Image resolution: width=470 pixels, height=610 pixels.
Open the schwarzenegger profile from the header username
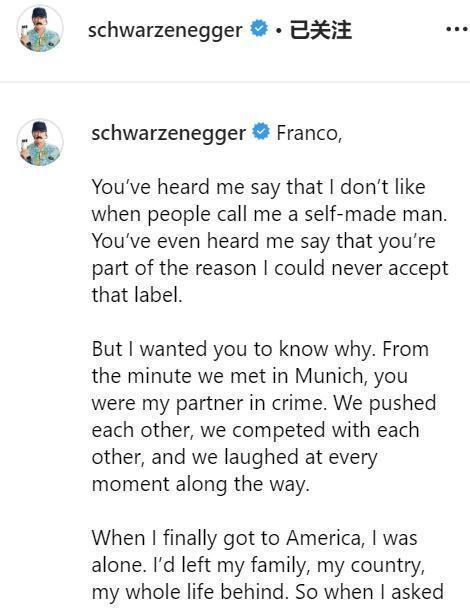tap(165, 31)
